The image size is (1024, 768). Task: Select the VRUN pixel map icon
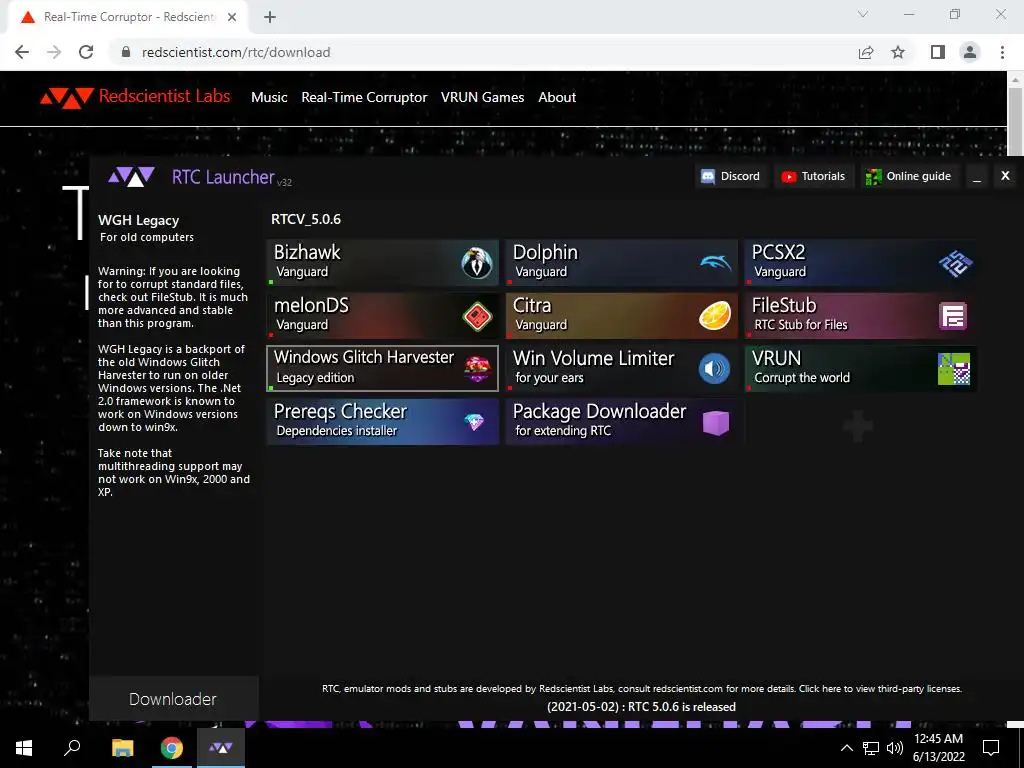pyautogui.click(x=953, y=369)
